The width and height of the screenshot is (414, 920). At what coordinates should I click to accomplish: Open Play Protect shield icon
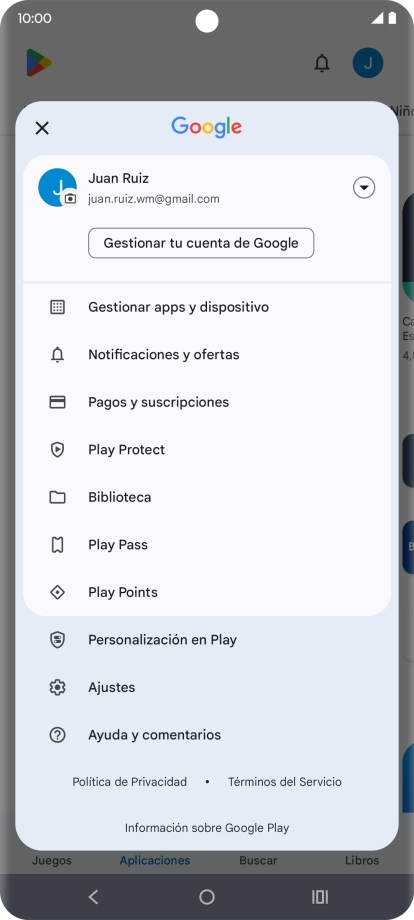click(x=57, y=449)
